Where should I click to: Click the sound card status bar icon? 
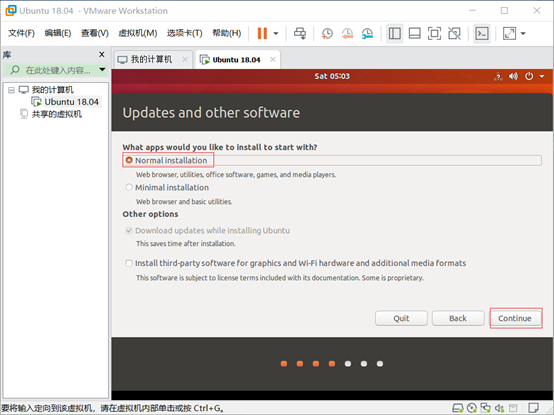[x=499, y=408]
